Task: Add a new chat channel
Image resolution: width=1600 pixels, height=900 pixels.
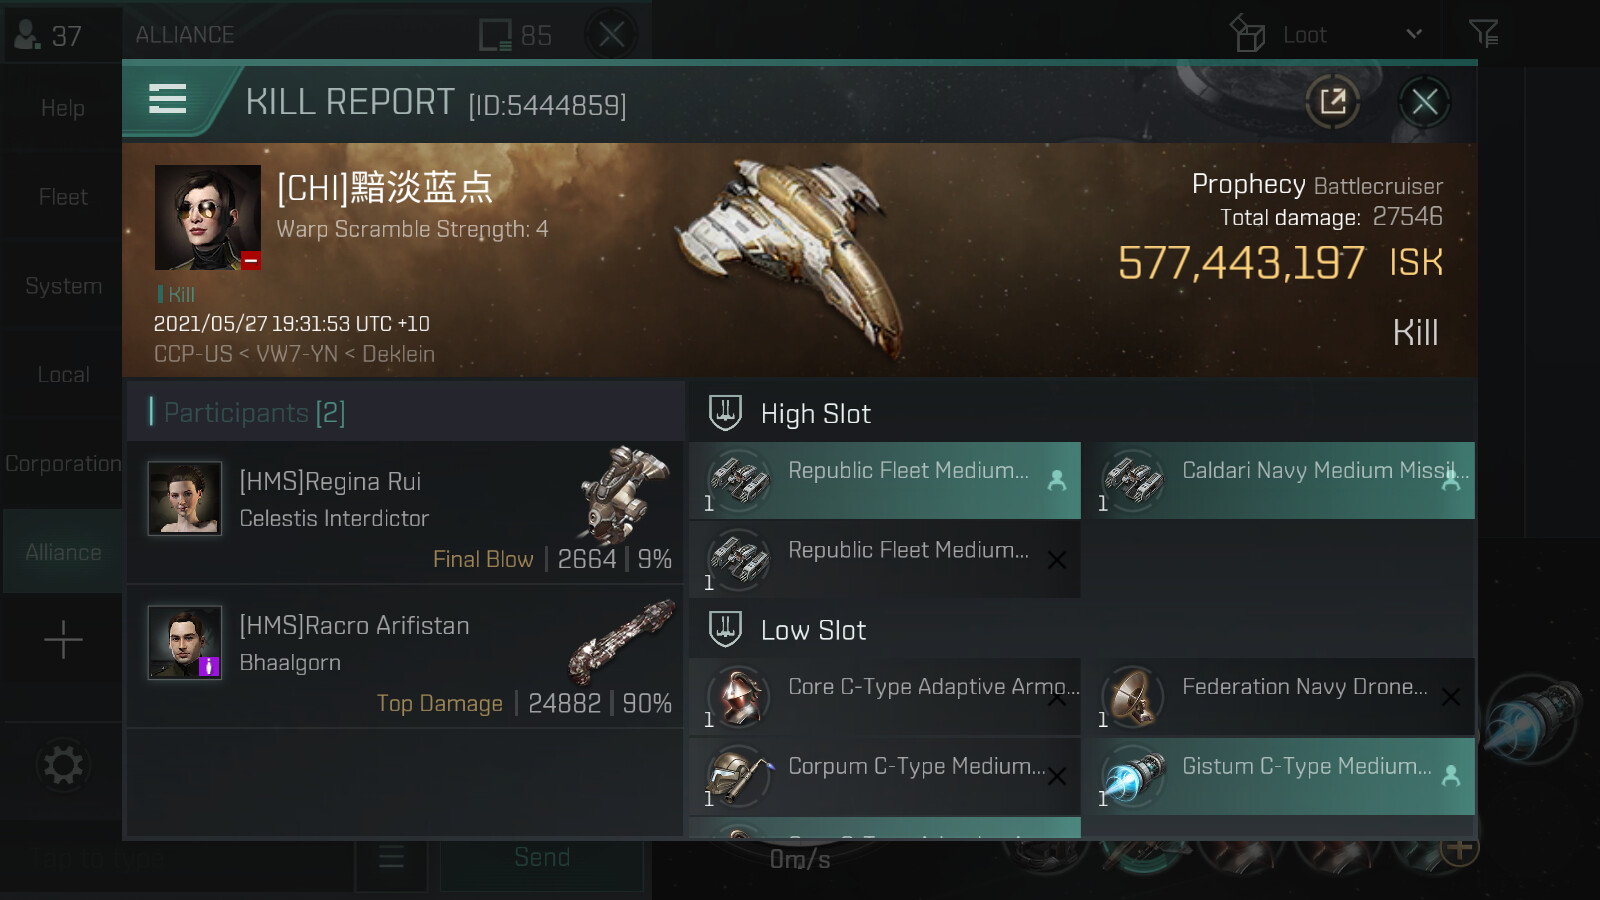Action: (63, 640)
